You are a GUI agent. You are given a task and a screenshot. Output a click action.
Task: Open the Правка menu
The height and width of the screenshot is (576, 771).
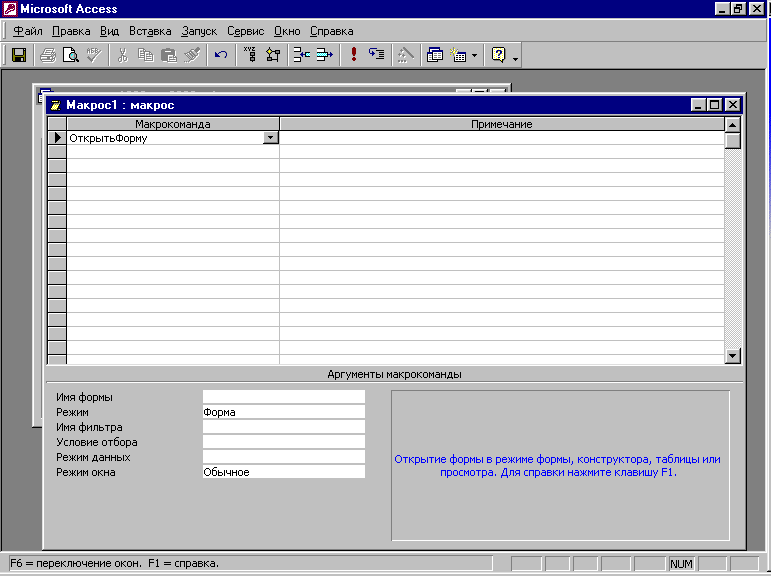[71, 31]
